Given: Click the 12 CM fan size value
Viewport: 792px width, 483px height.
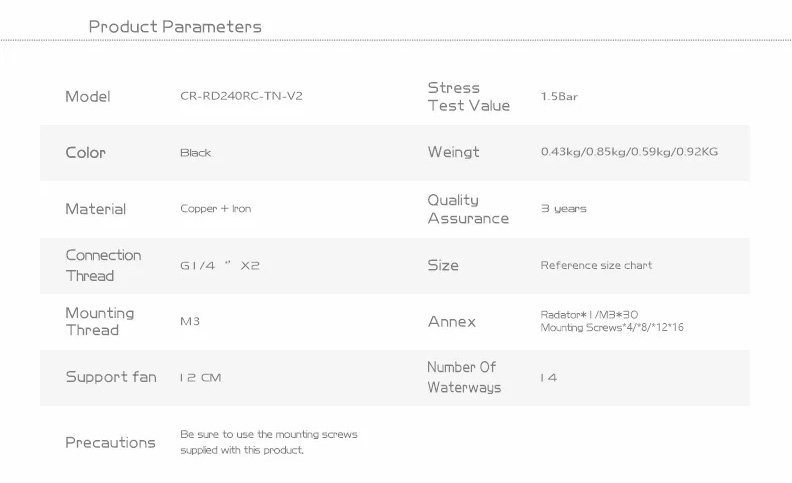Looking at the screenshot, I should click(x=201, y=377).
